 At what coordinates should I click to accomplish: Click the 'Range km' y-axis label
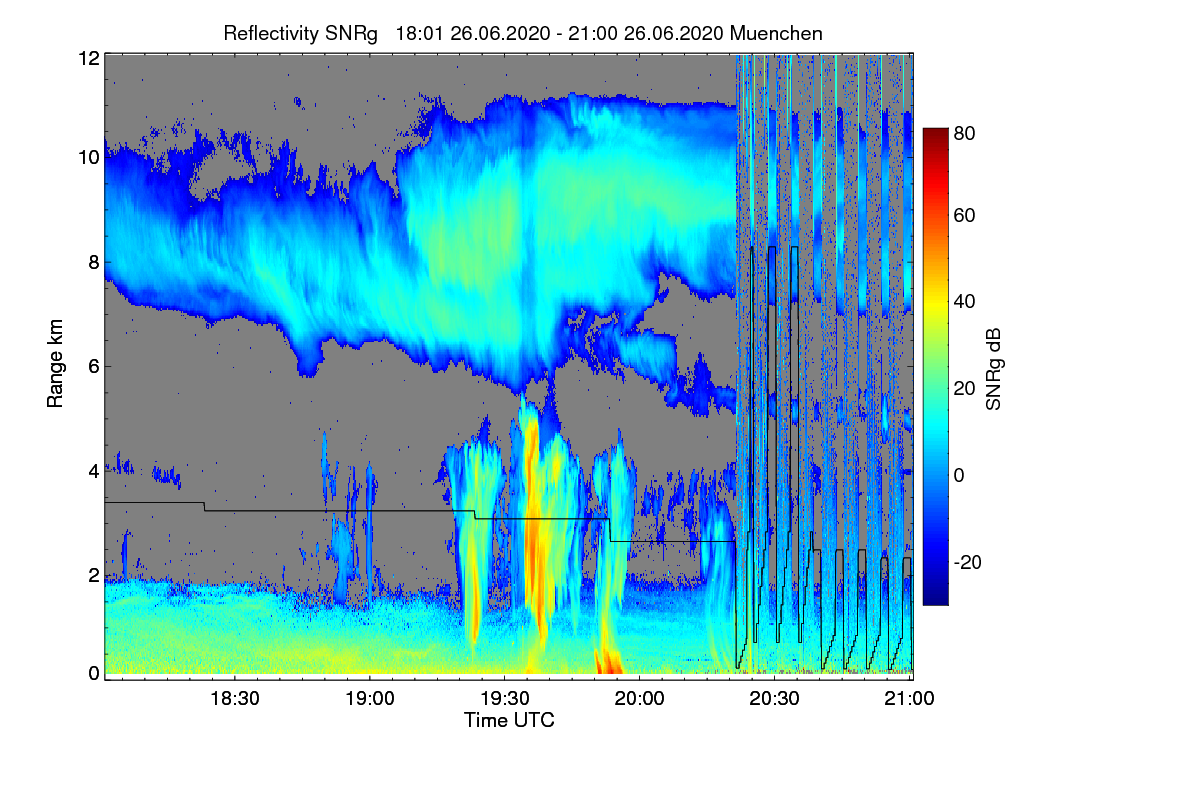[x=54, y=365]
